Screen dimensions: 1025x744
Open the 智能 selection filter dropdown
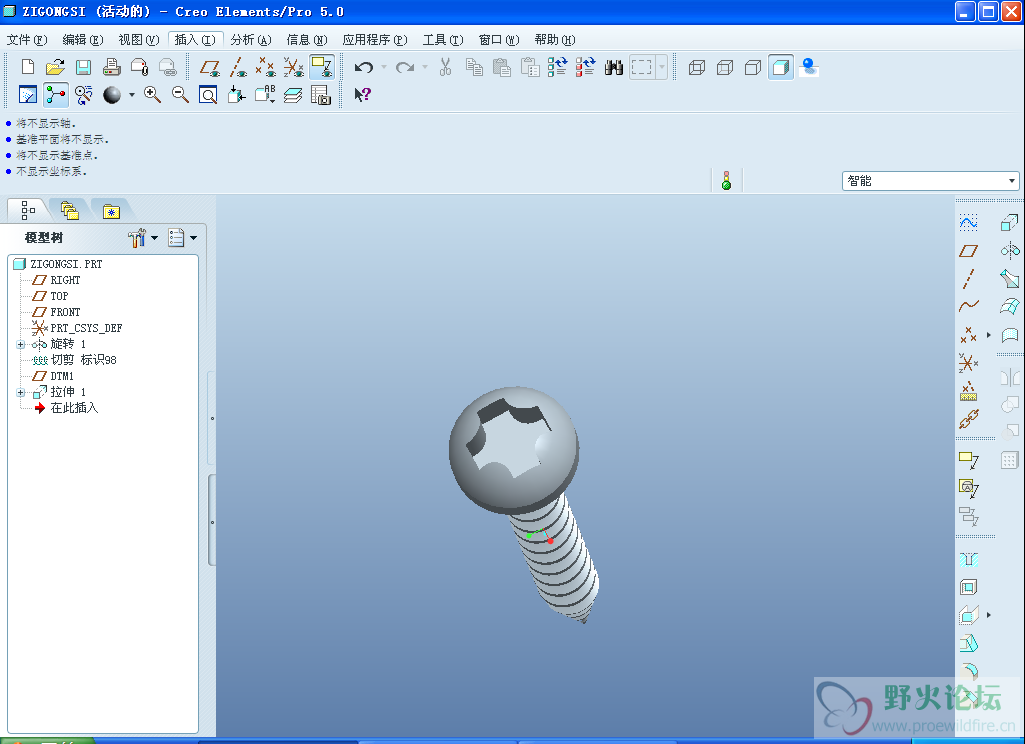[930, 180]
